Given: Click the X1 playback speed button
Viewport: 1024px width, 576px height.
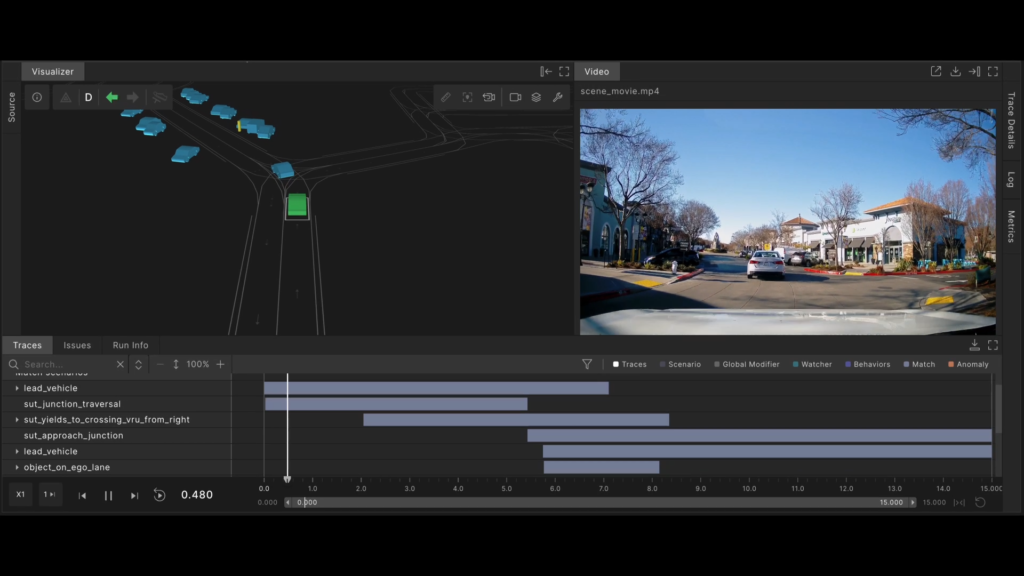Looking at the screenshot, I should (20, 495).
